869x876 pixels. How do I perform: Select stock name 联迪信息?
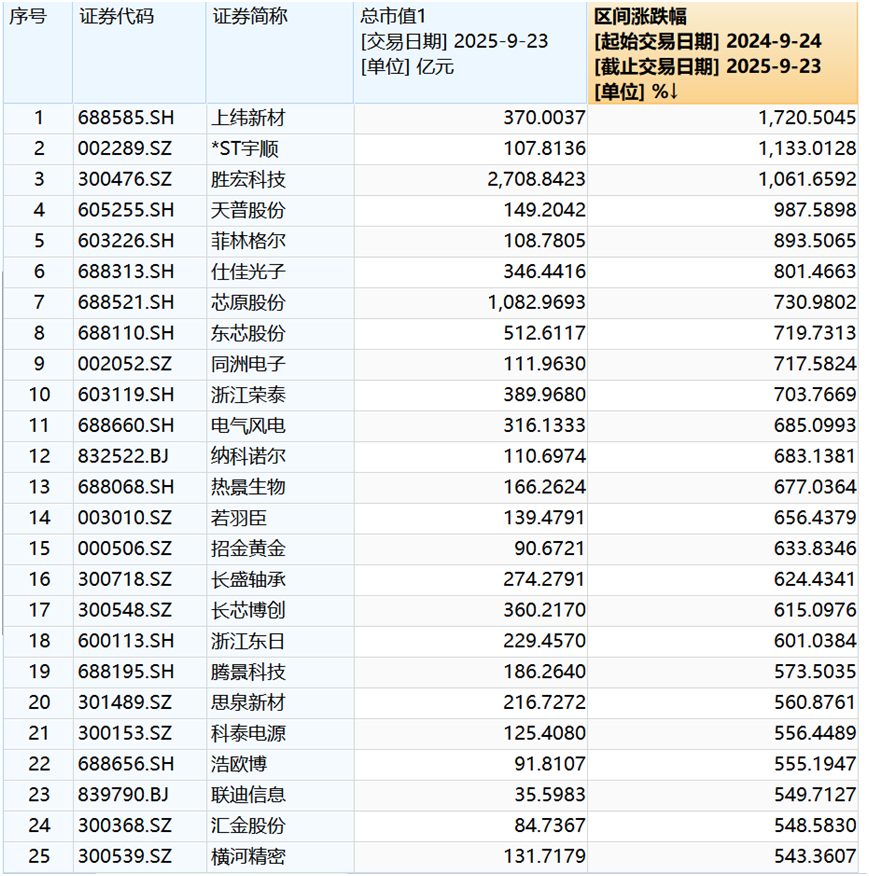tap(248, 794)
